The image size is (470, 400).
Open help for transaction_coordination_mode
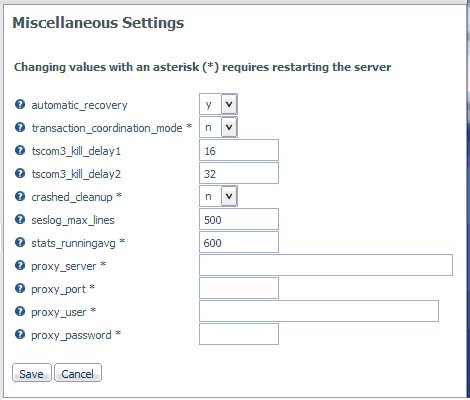coord(20,127)
